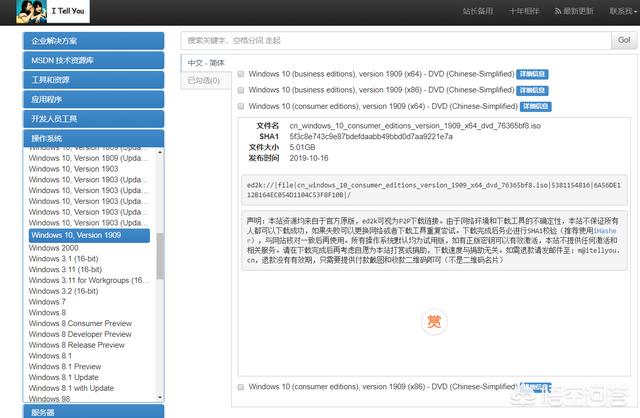Select Windows 7 in the OS list

[47, 302]
